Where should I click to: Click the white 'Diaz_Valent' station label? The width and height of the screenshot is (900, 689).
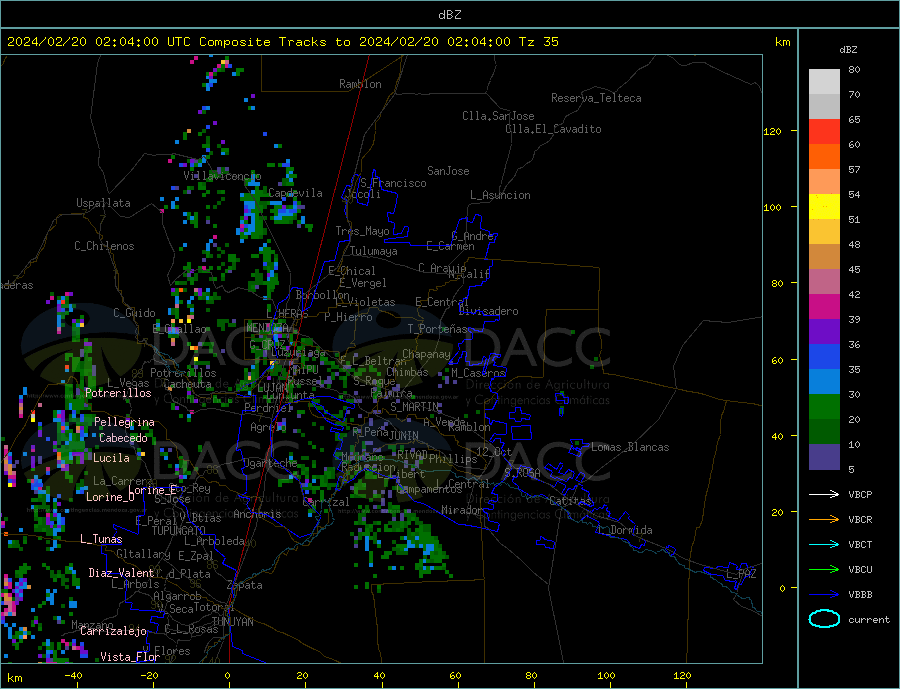point(122,573)
